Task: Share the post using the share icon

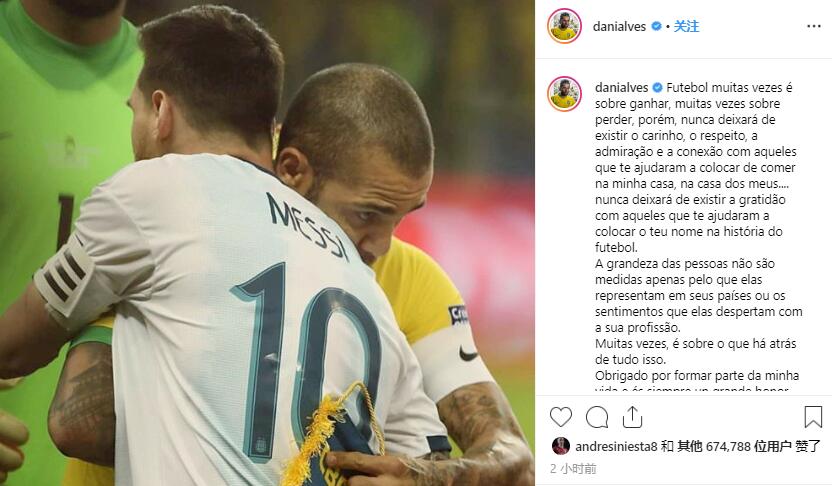Action: (632, 417)
